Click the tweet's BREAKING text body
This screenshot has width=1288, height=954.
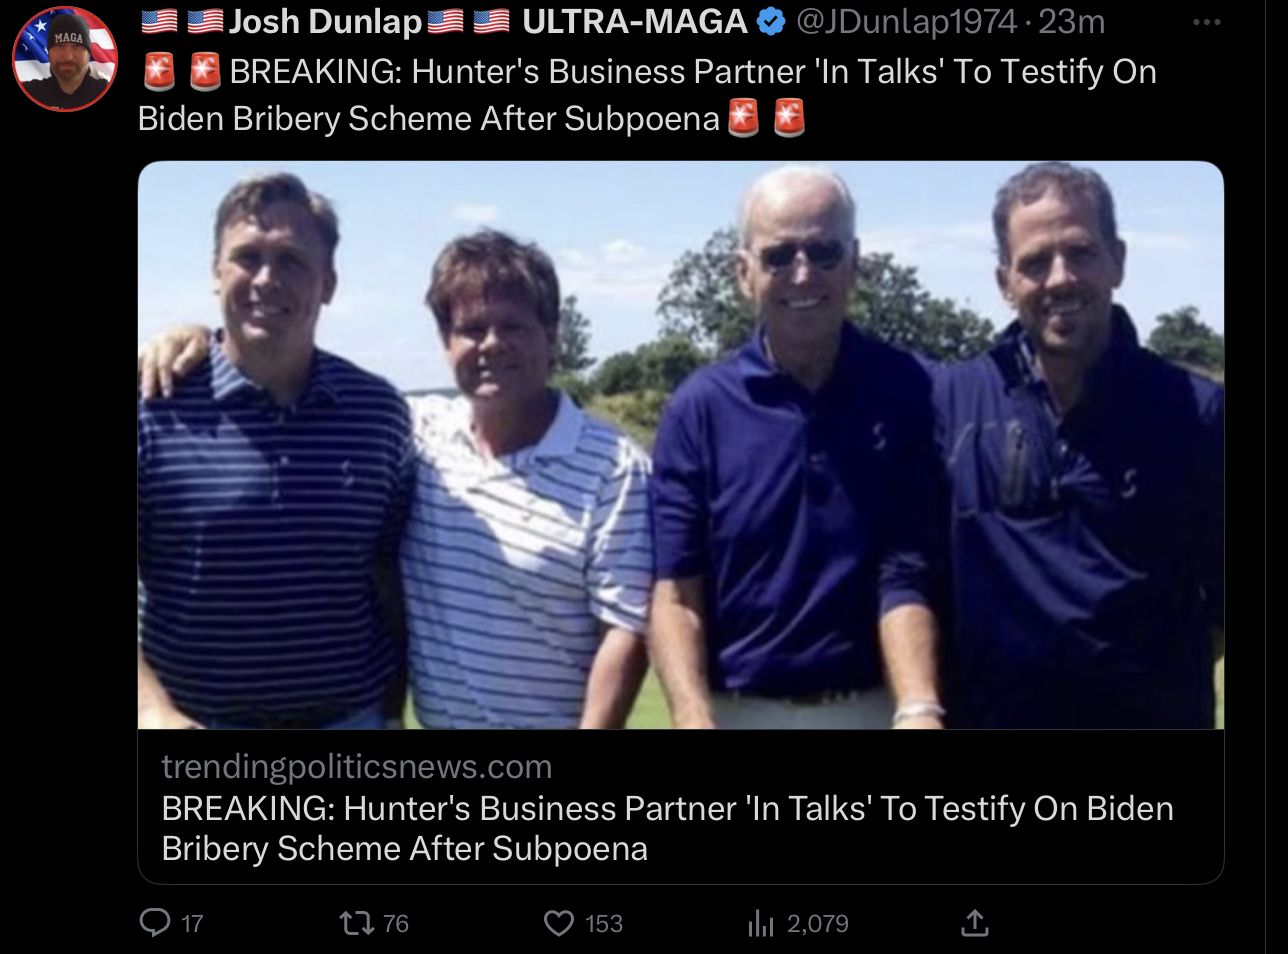click(648, 95)
